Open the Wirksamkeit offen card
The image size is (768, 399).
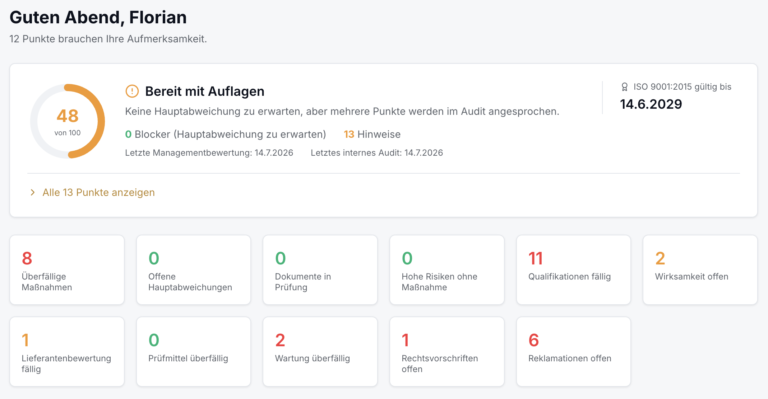(x=700, y=270)
